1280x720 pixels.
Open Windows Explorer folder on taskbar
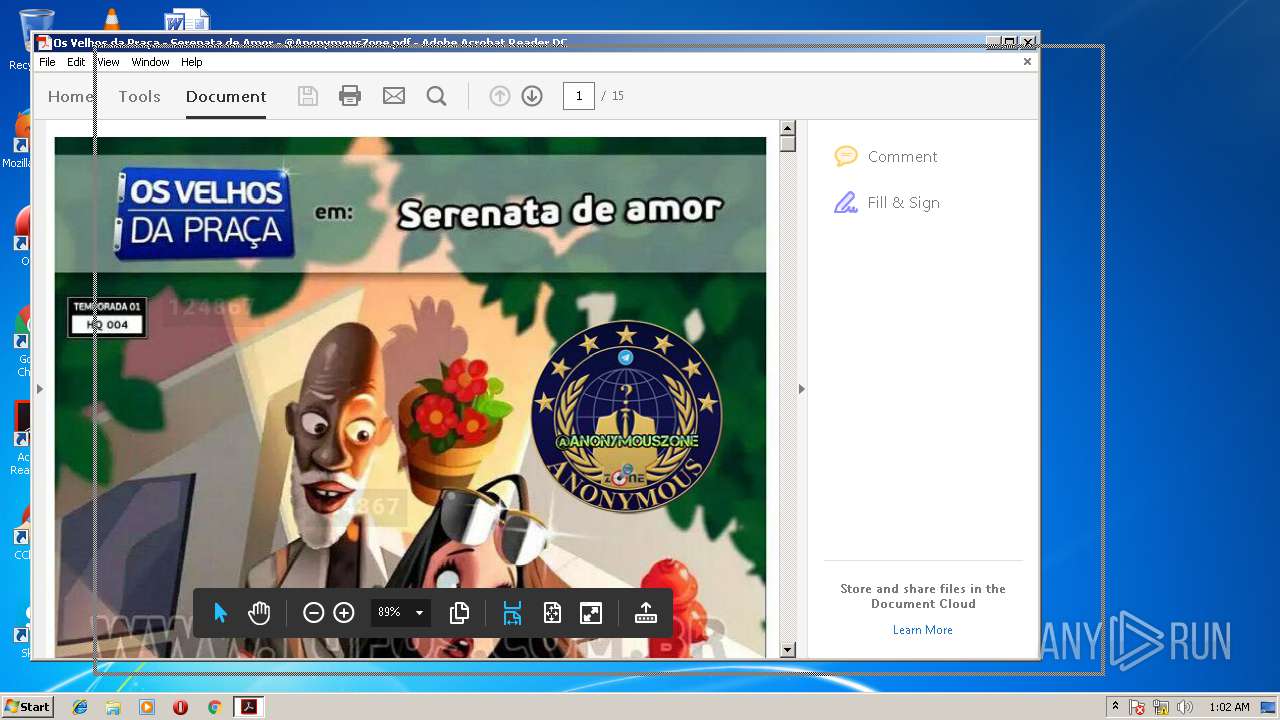click(x=113, y=707)
